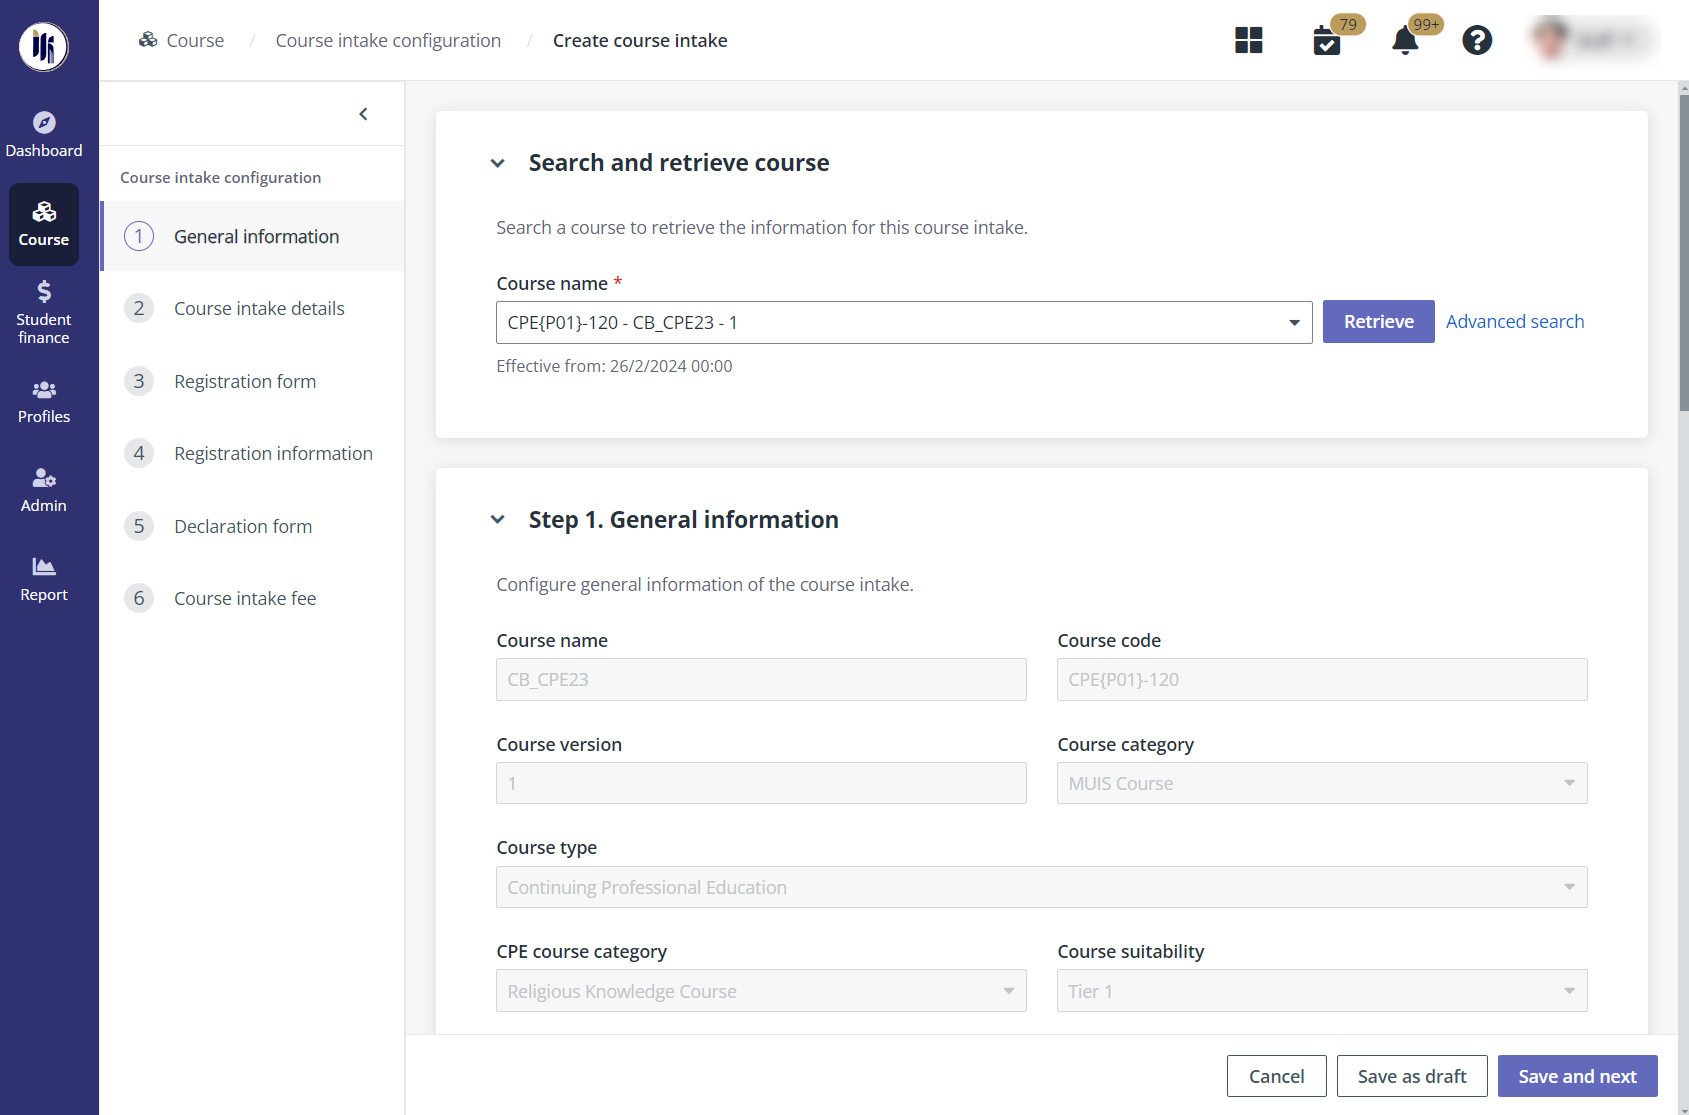Open the Course sidebar section

pos(44,224)
